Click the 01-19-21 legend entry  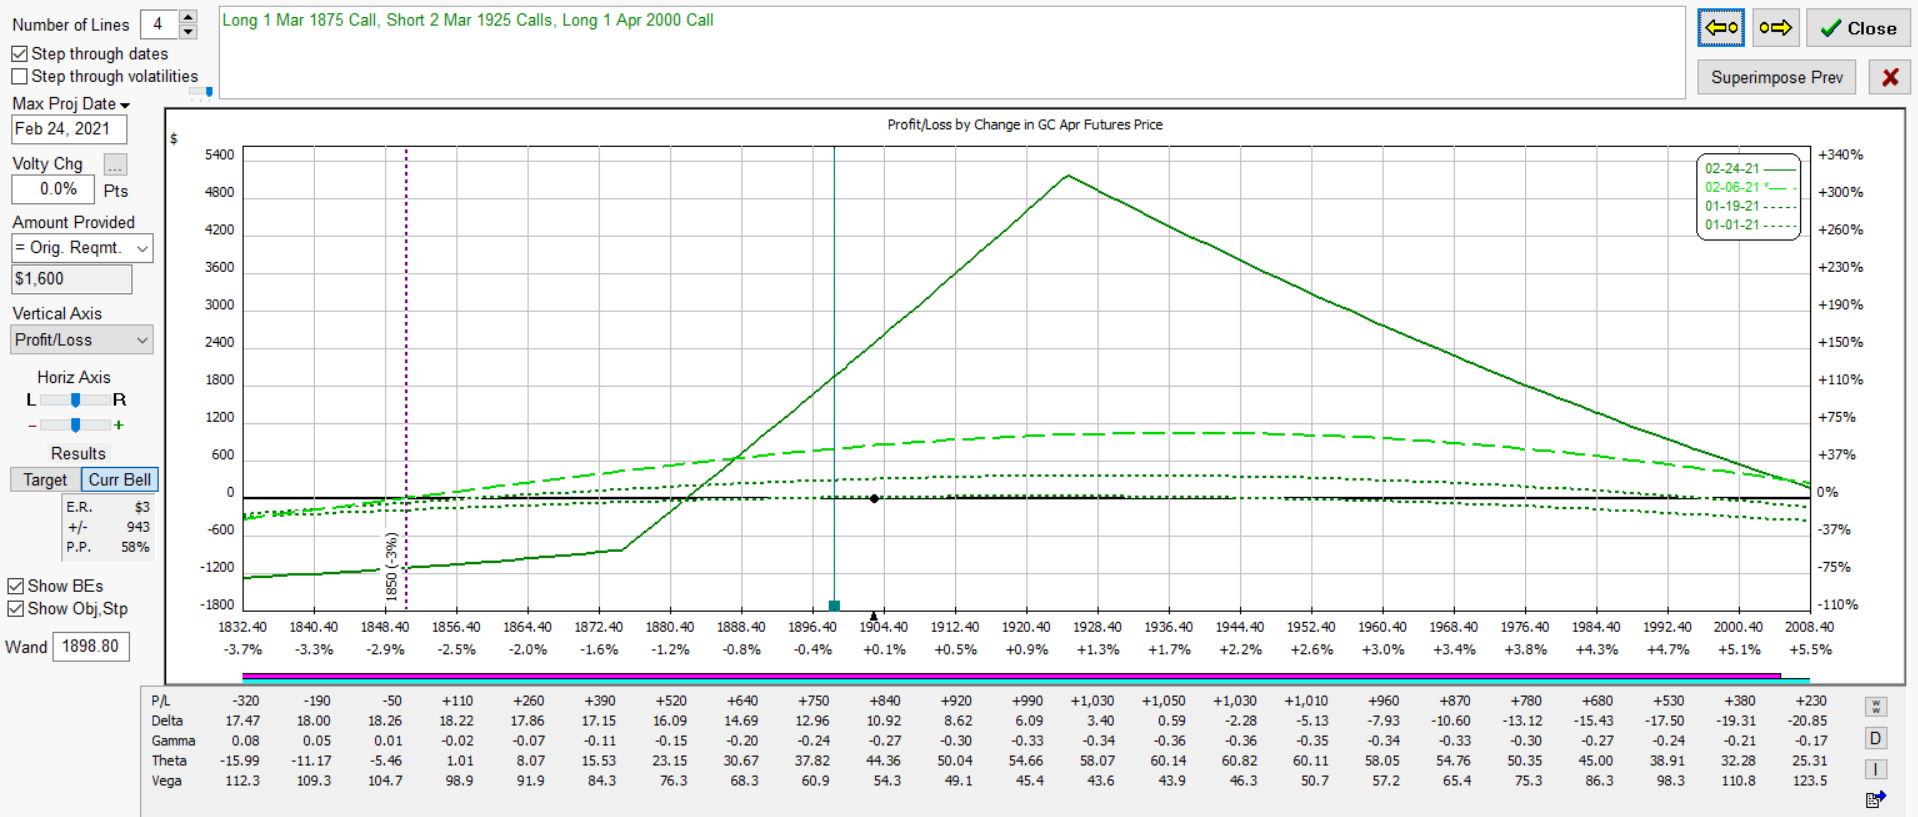[x=1749, y=206]
